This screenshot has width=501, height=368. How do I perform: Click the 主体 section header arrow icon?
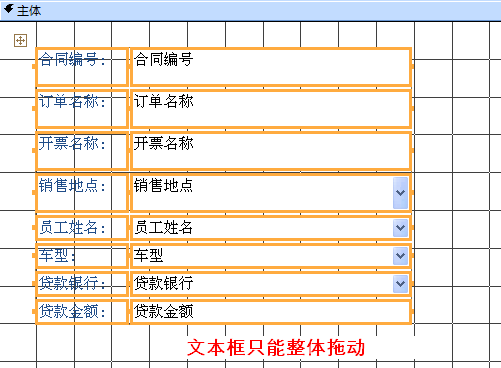(8, 9)
